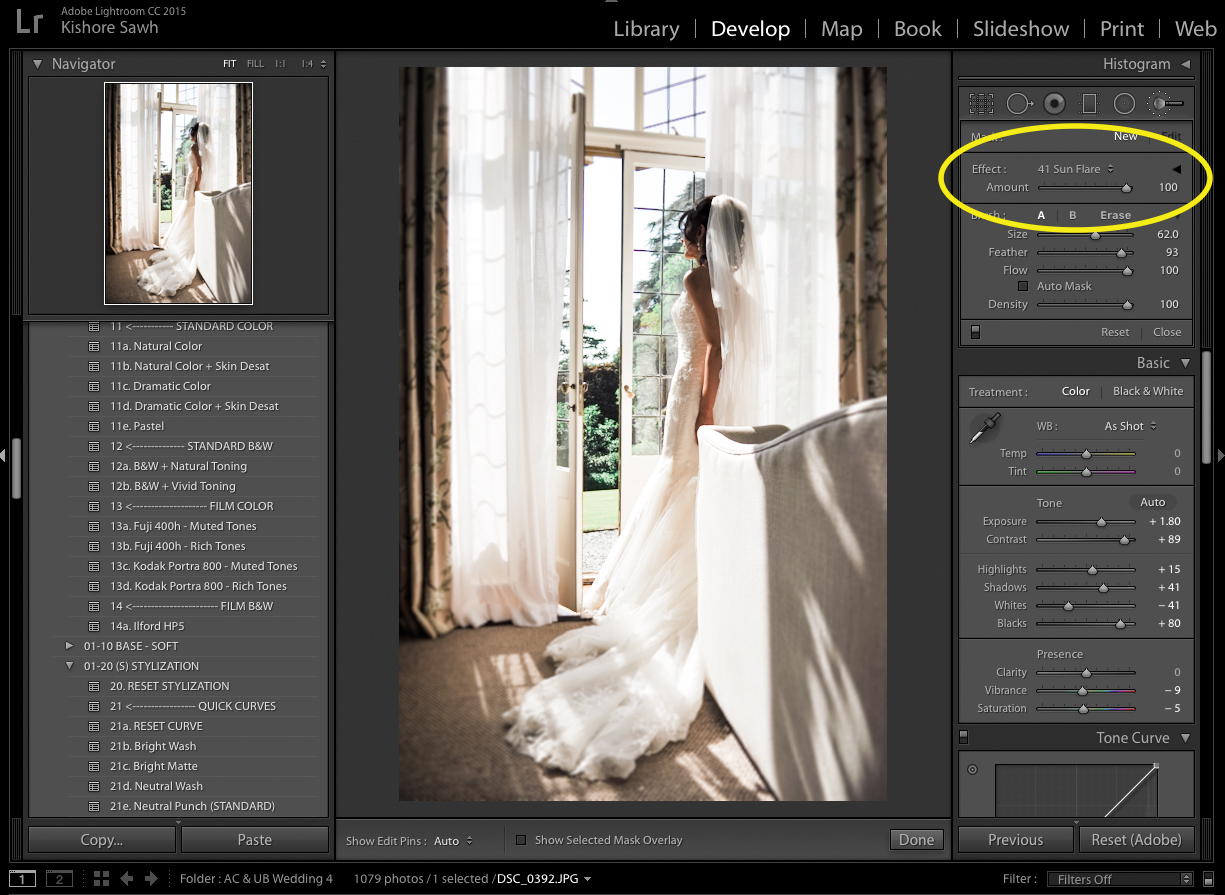
Task: Hide the left panel with edge arrow
Action: click(4, 455)
